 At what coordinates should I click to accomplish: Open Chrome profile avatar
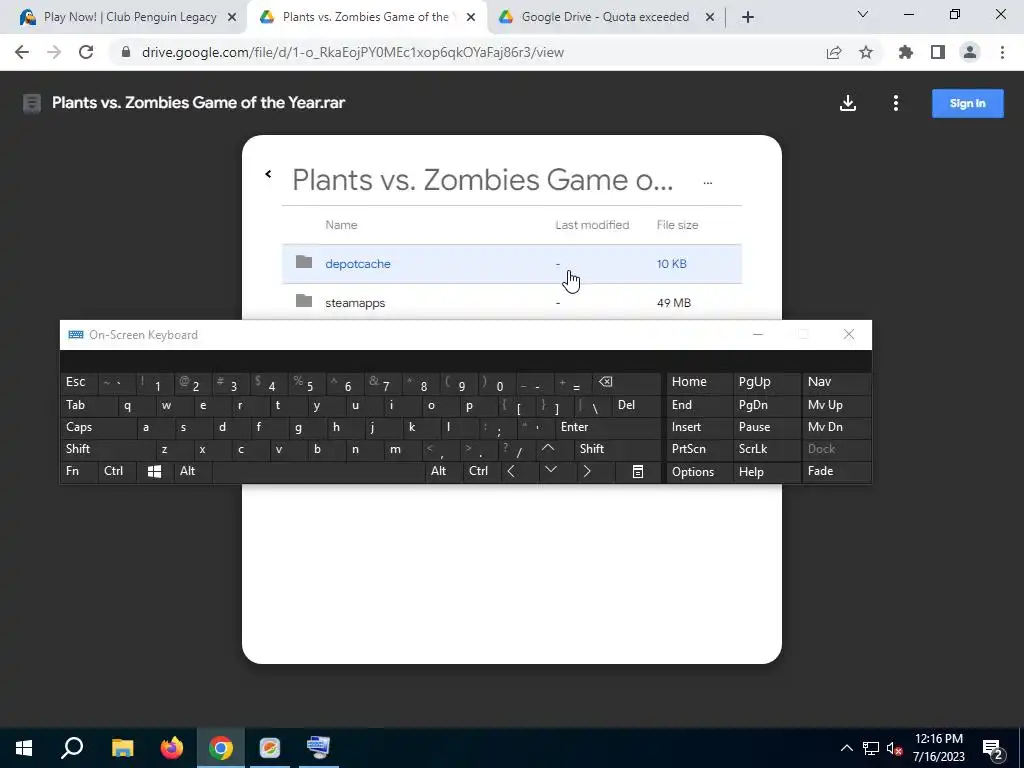(x=970, y=52)
